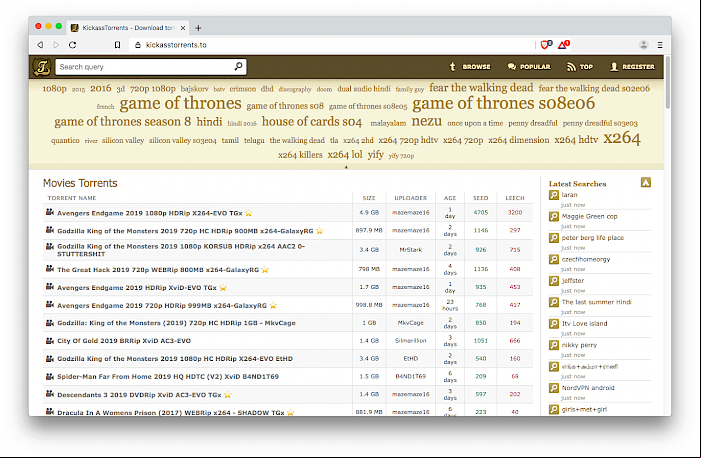The height and width of the screenshot is (458, 701).
Task: Click star icon on Descendants 3 row
Action: tap(228, 395)
